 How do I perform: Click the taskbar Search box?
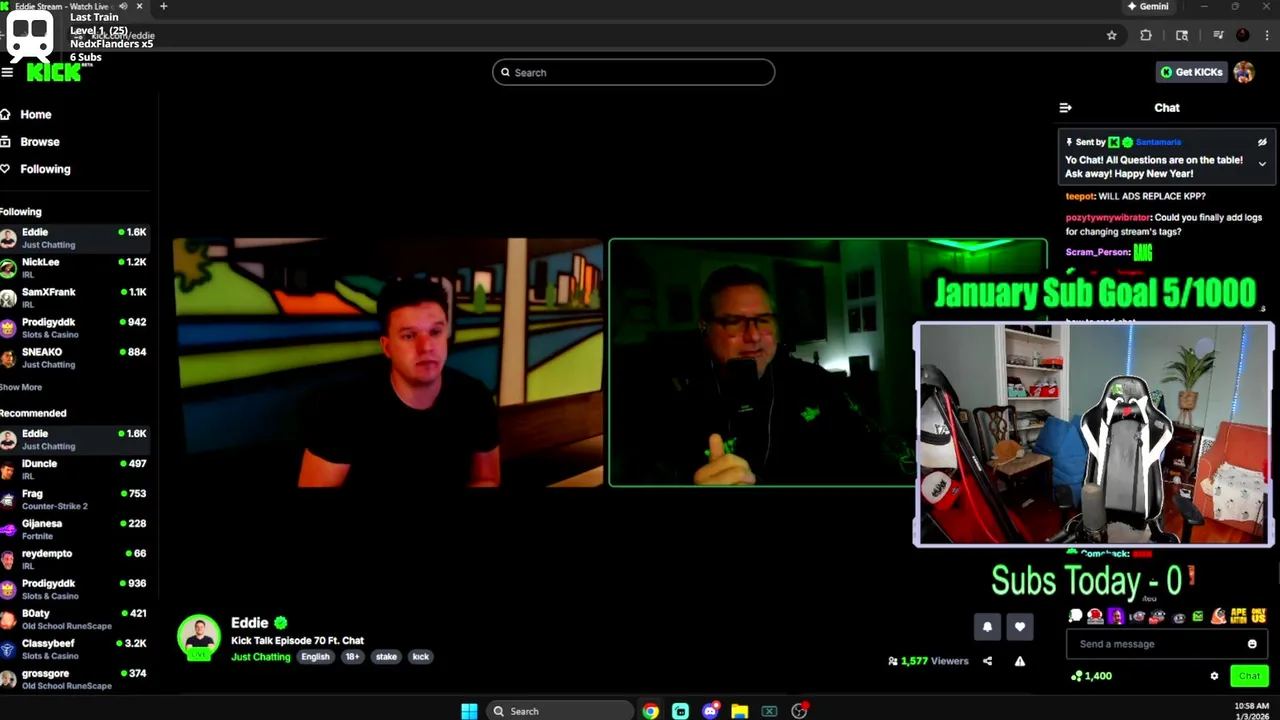[559, 711]
